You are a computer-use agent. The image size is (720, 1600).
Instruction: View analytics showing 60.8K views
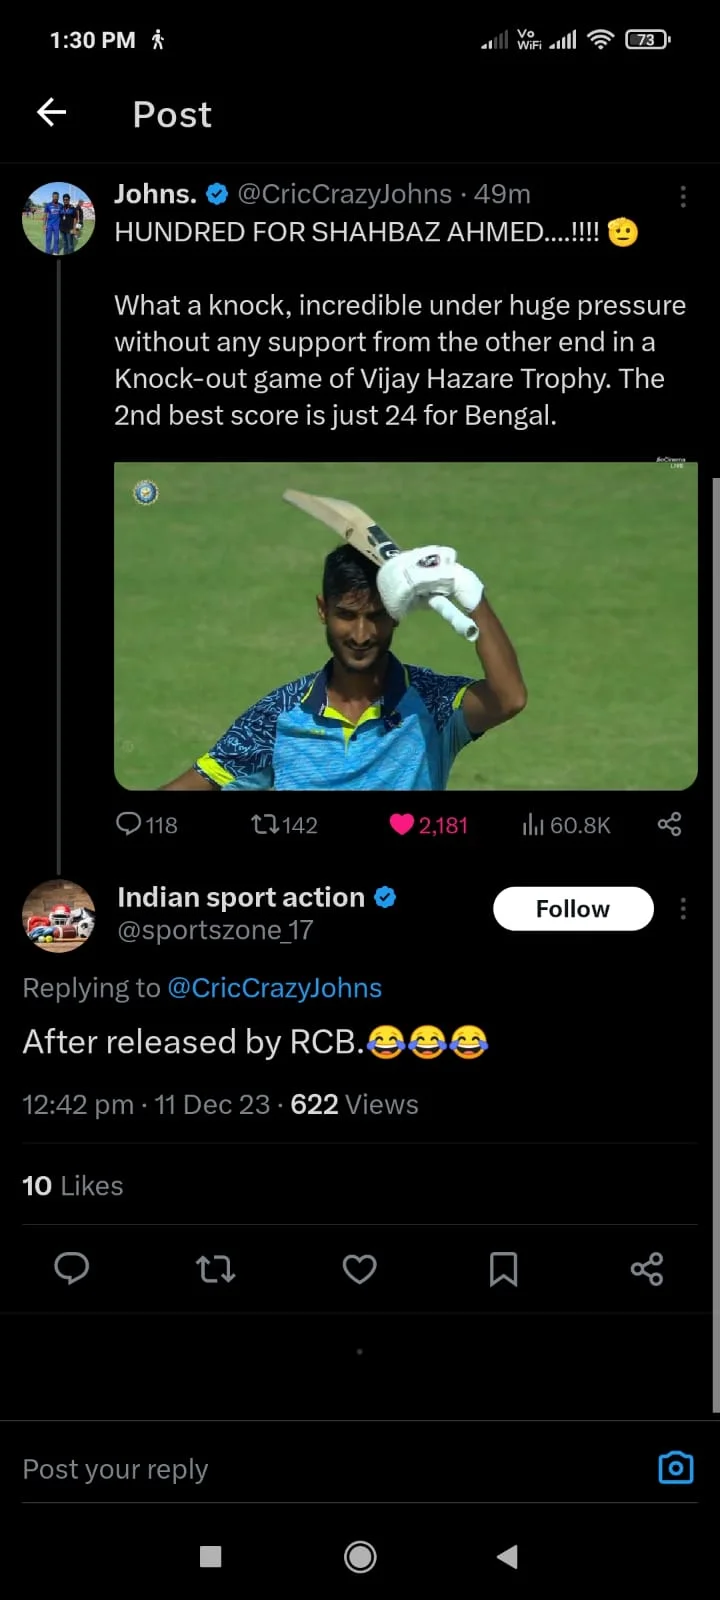[534, 824]
